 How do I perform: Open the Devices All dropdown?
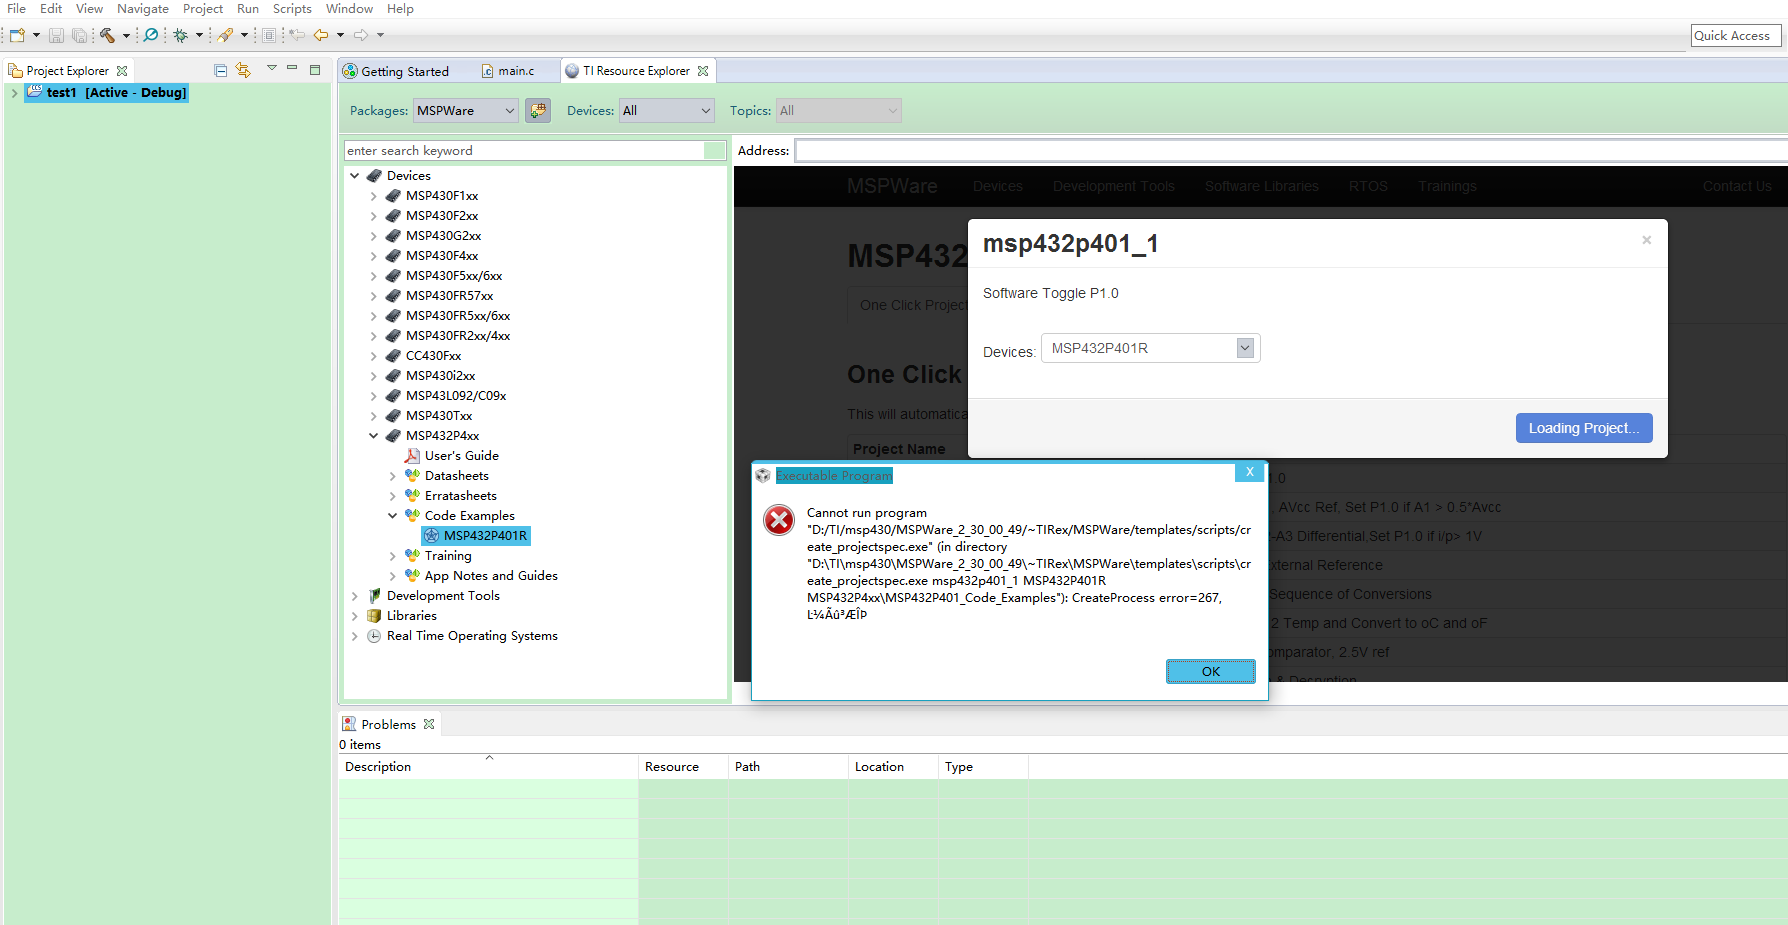pos(667,110)
